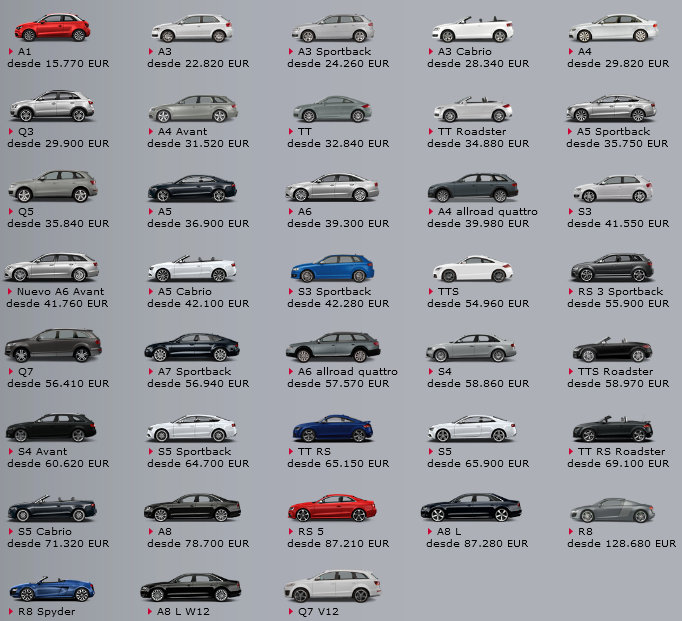
Task: Click the red A1 car image
Action: click(52, 27)
